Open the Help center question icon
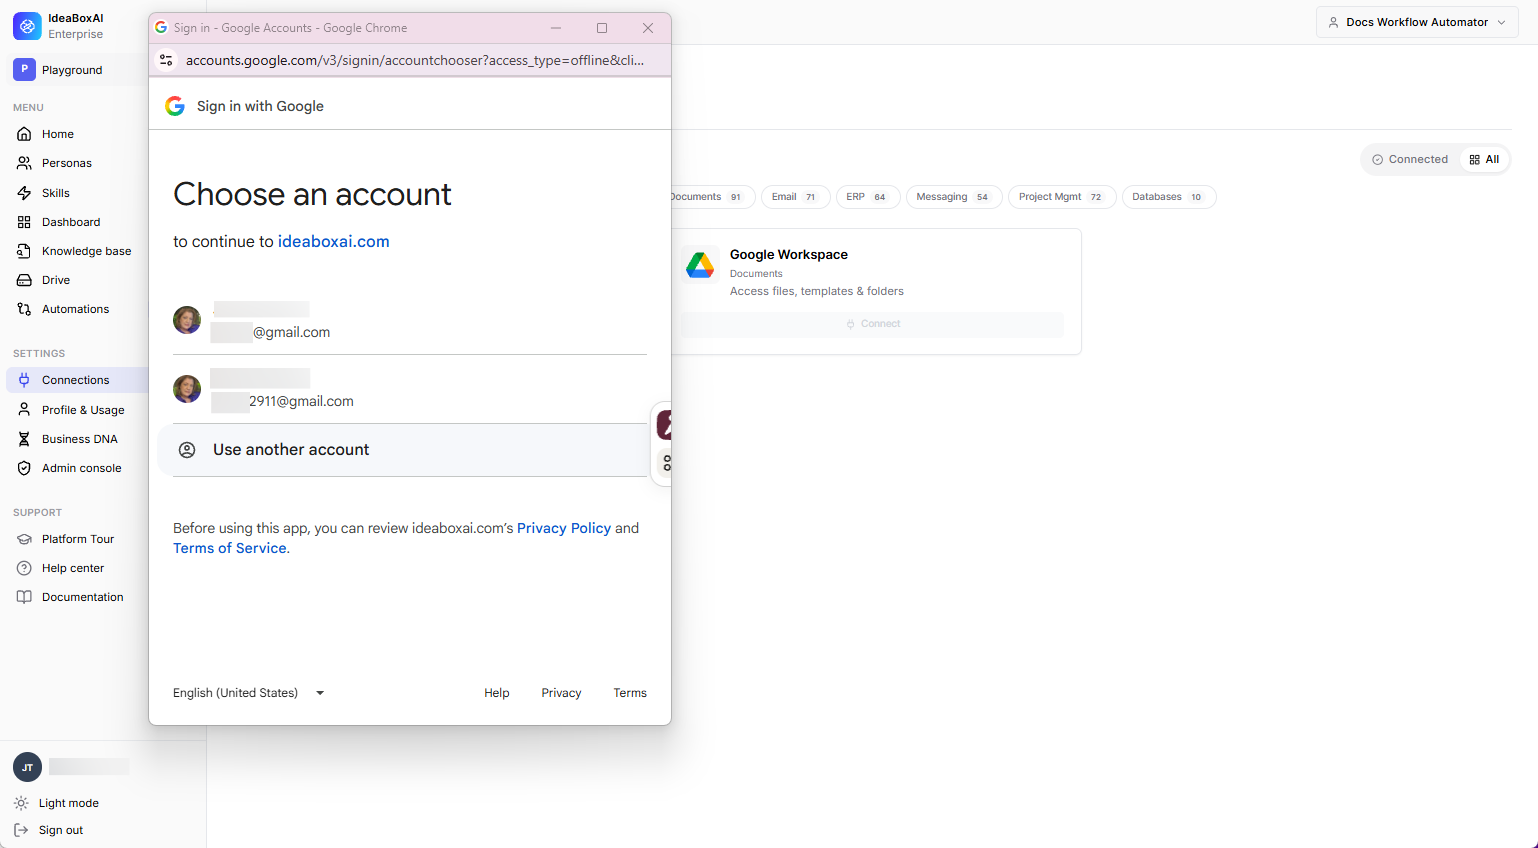 coord(24,568)
